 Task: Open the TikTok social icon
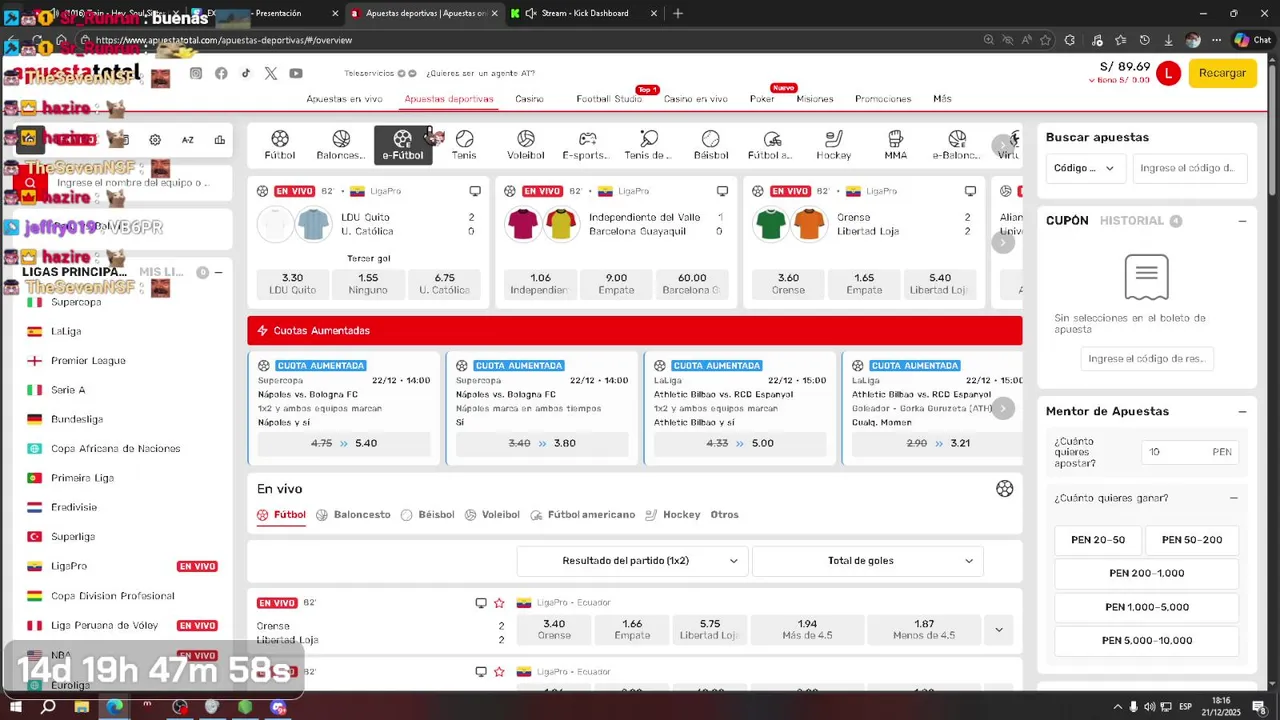tap(246, 73)
